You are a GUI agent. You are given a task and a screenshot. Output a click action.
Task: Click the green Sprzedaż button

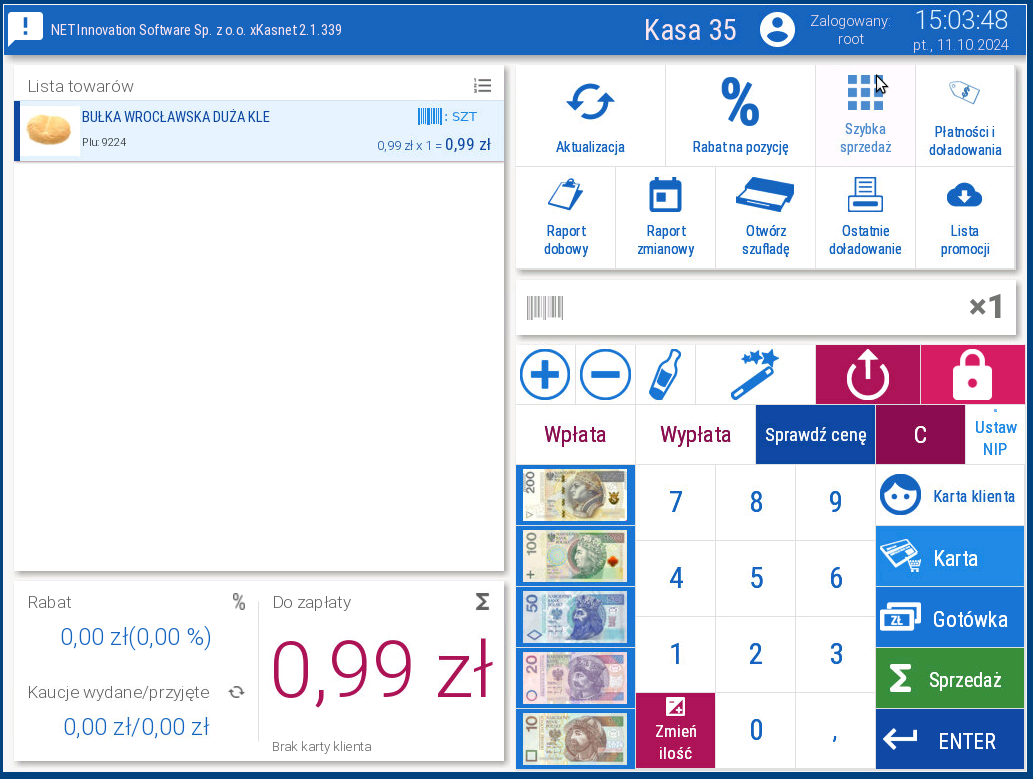950,679
